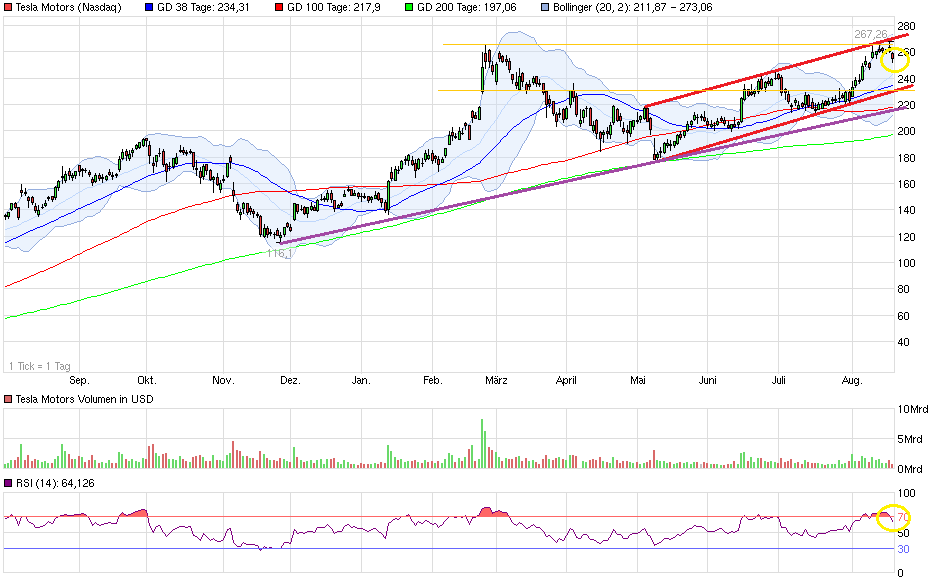Click the red GD 100 Tage legend swatch
Image resolution: width=928 pixels, height=580 pixels.
tap(279, 8)
